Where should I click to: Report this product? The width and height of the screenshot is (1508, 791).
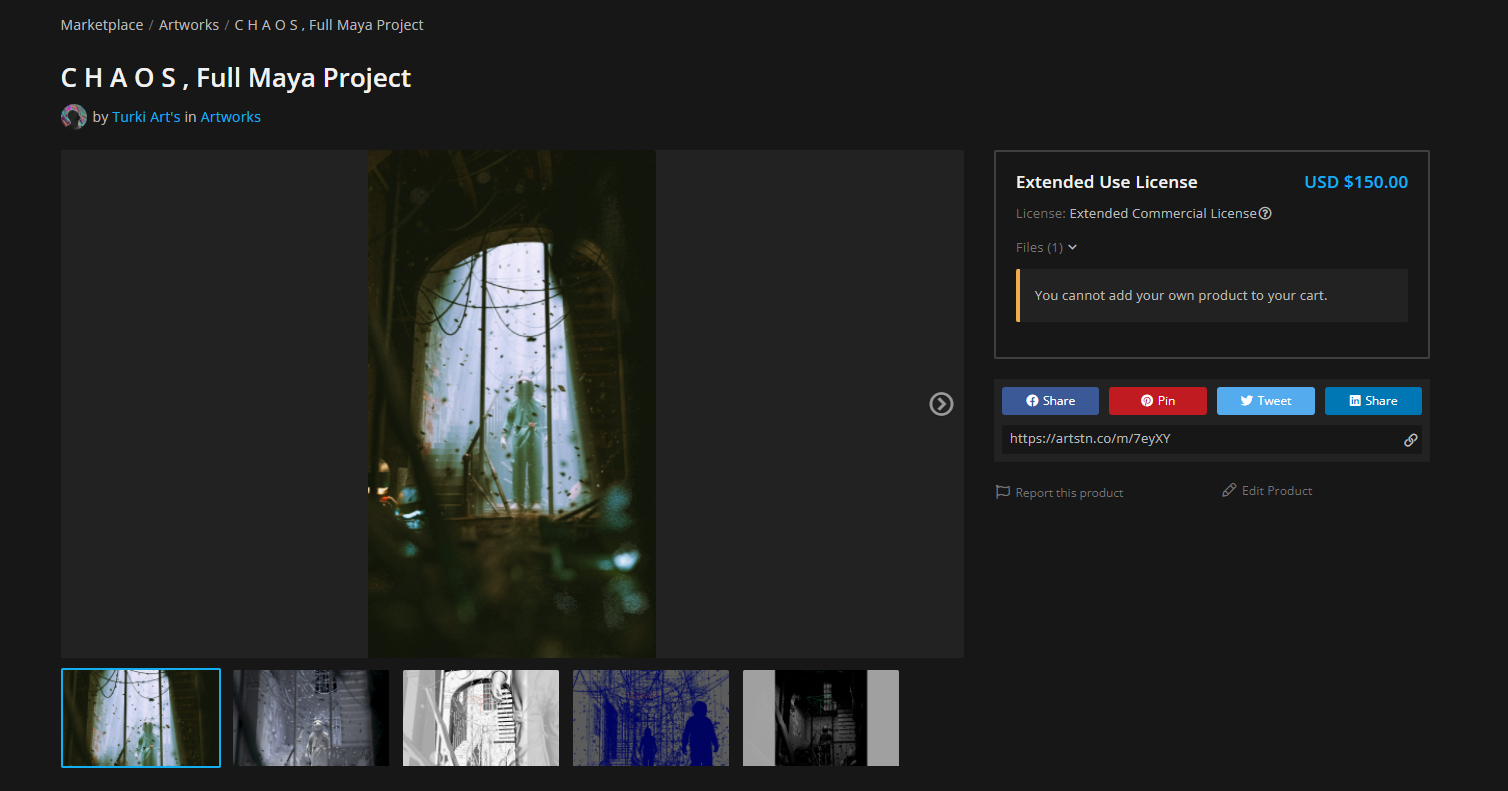(1060, 493)
